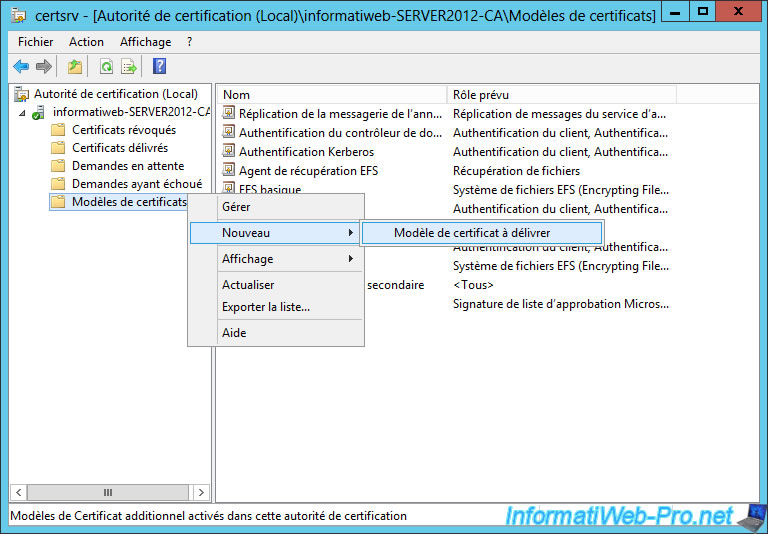Click the Forward arrow toolbar icon
Viewport: 768px width, 534px height.
(44, 66)
